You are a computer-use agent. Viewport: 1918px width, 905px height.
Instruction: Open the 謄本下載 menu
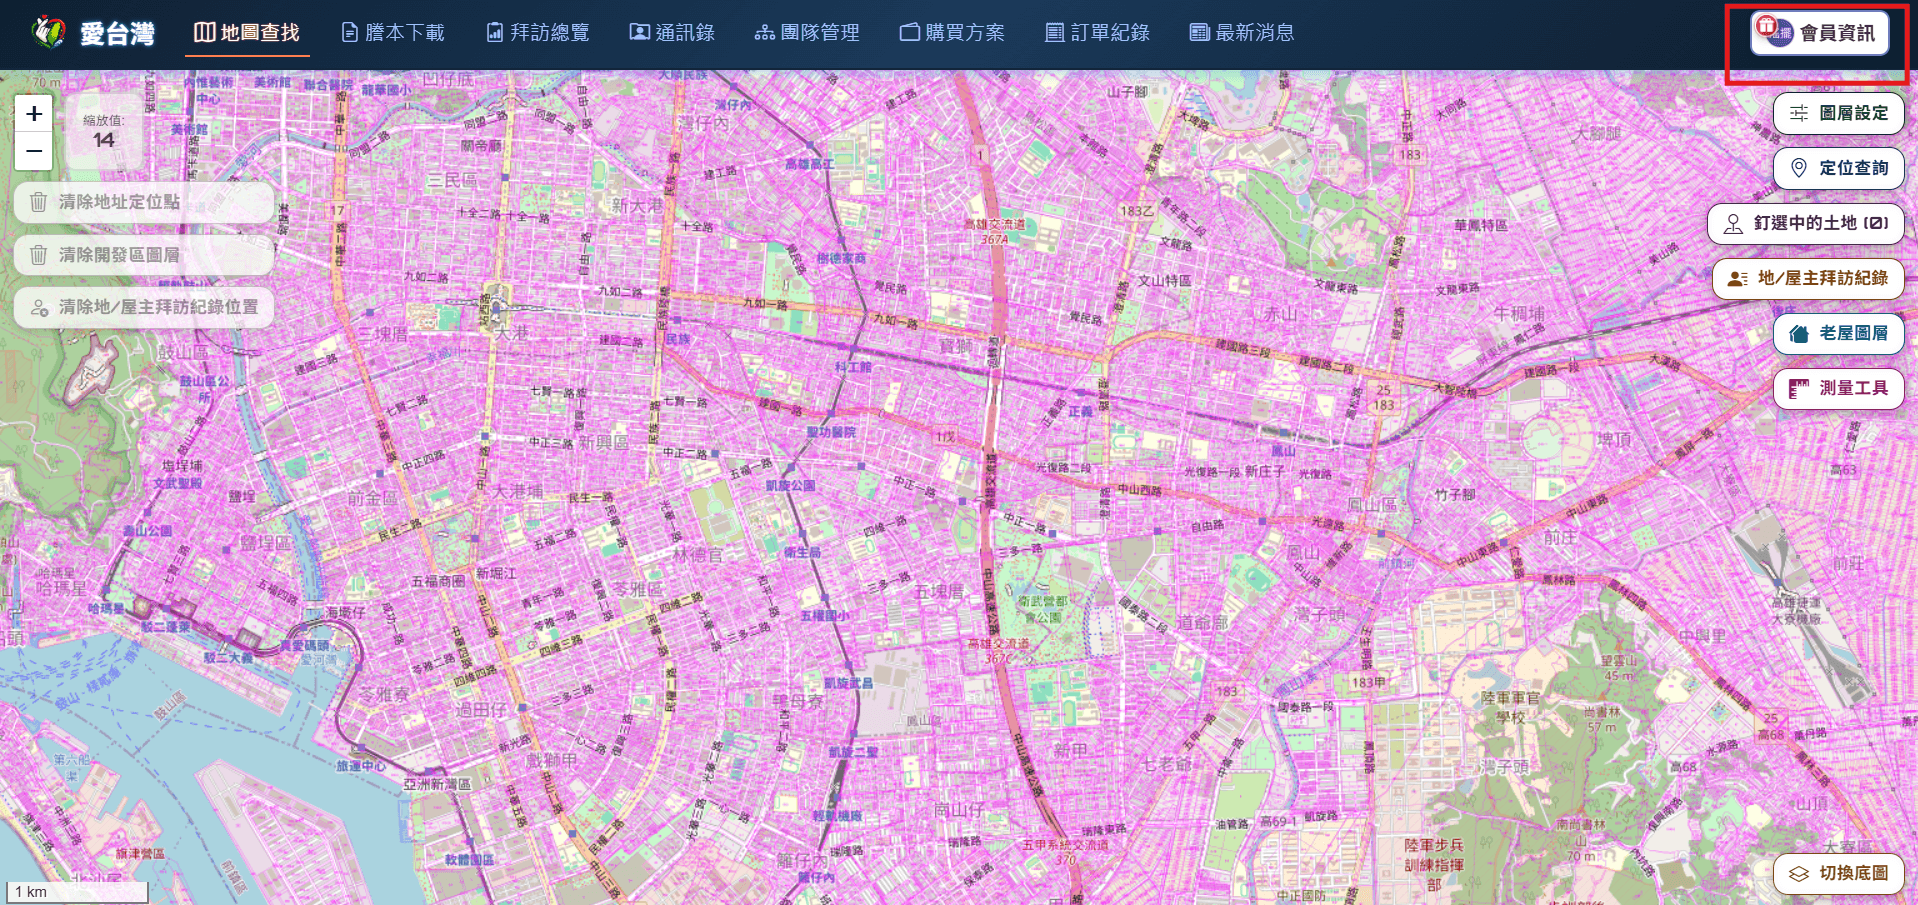click(393, 33)
